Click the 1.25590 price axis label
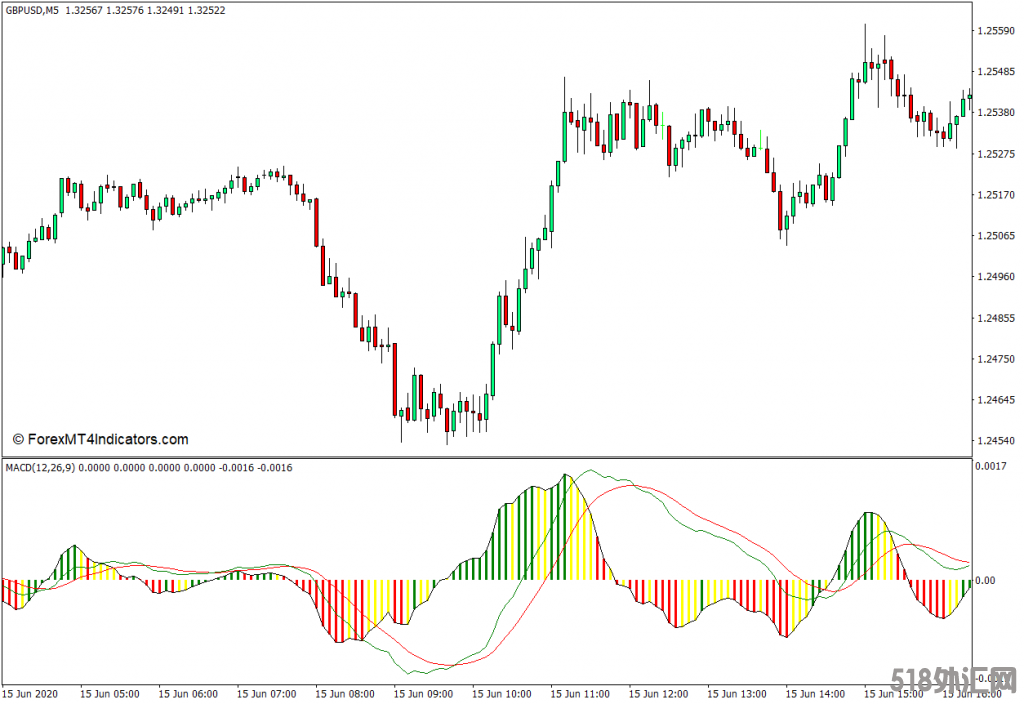Image resolution: width=1024 pixels, height=704 pixels. (996, 31)
